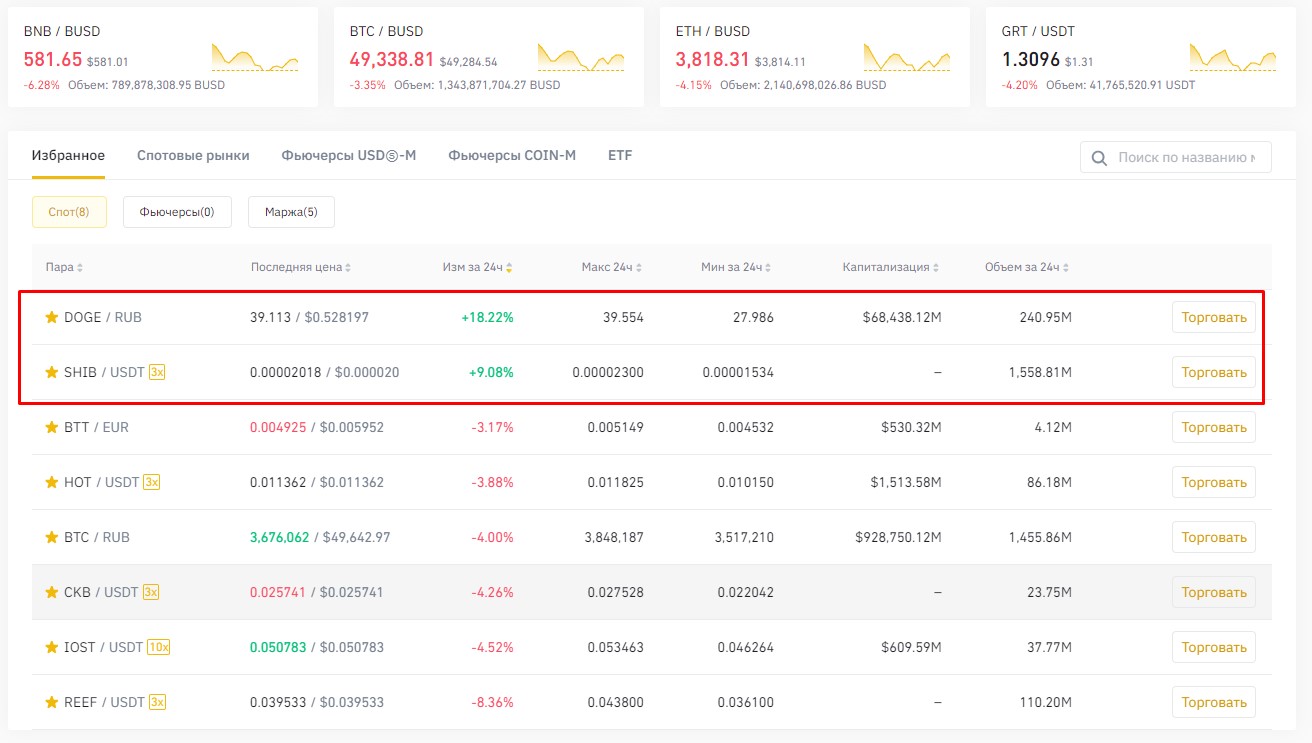
Task: Open the BTC / BUSD sparkline chart
Action: point(581,57)
